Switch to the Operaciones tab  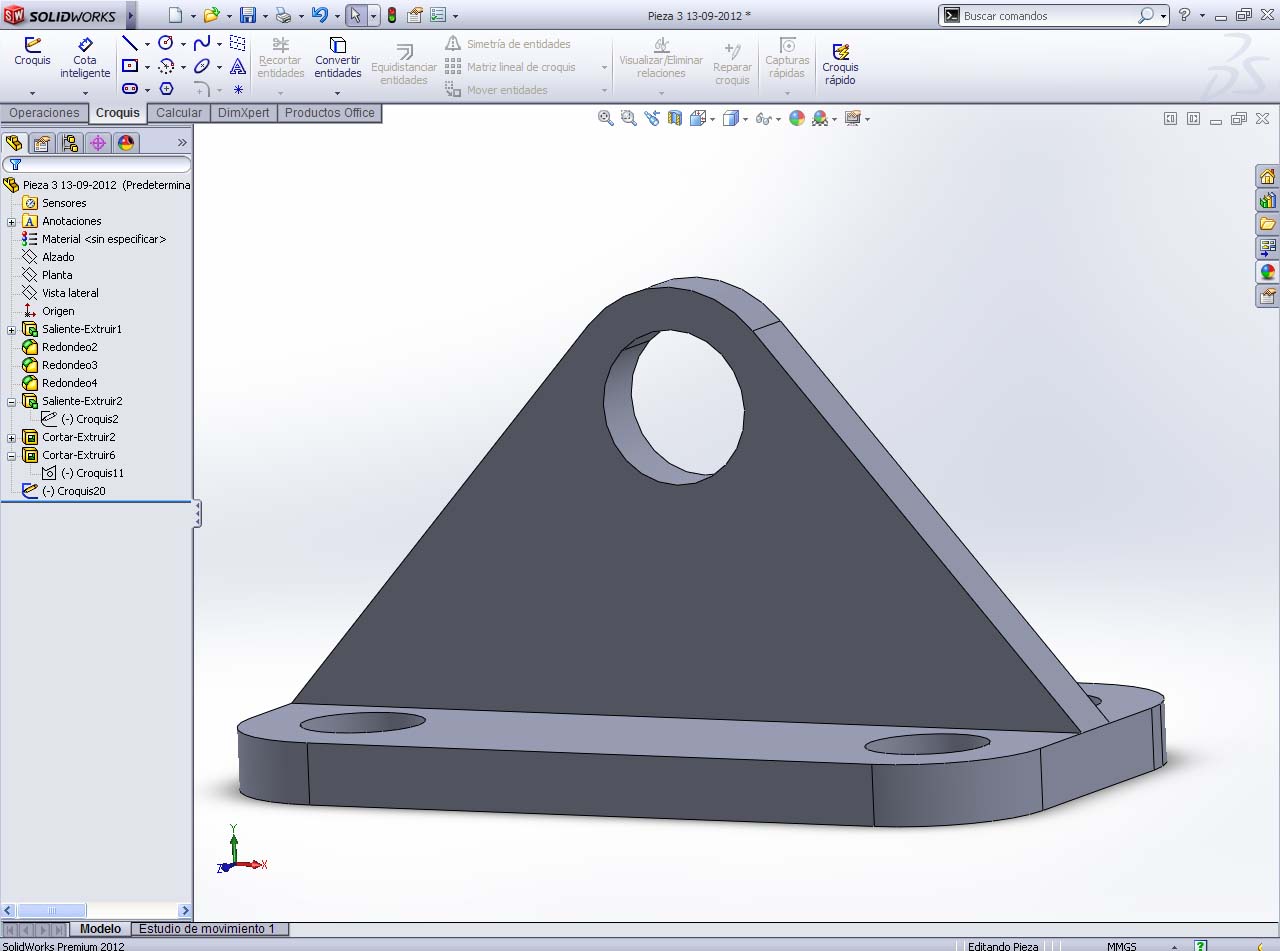[44, 113]
